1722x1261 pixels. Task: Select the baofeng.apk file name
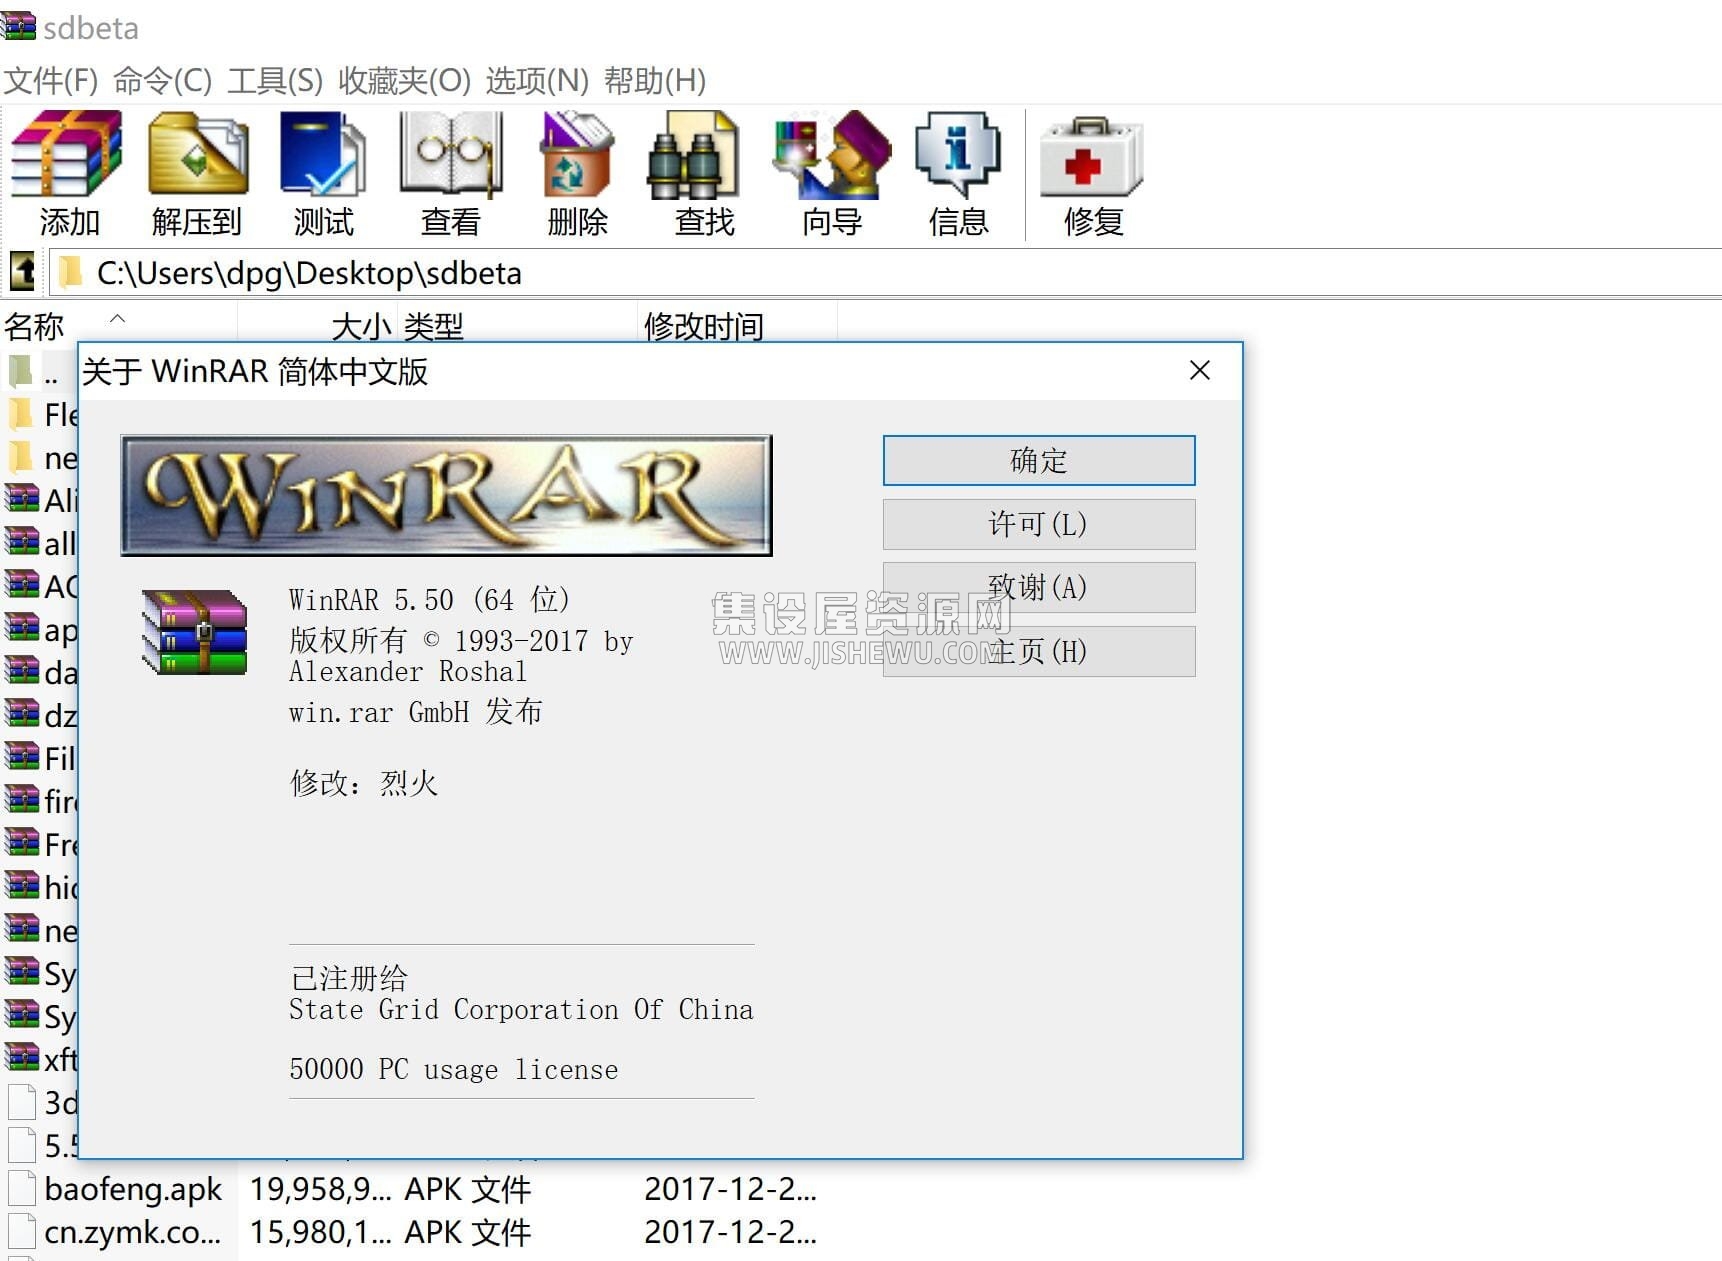click(133, 1189)
